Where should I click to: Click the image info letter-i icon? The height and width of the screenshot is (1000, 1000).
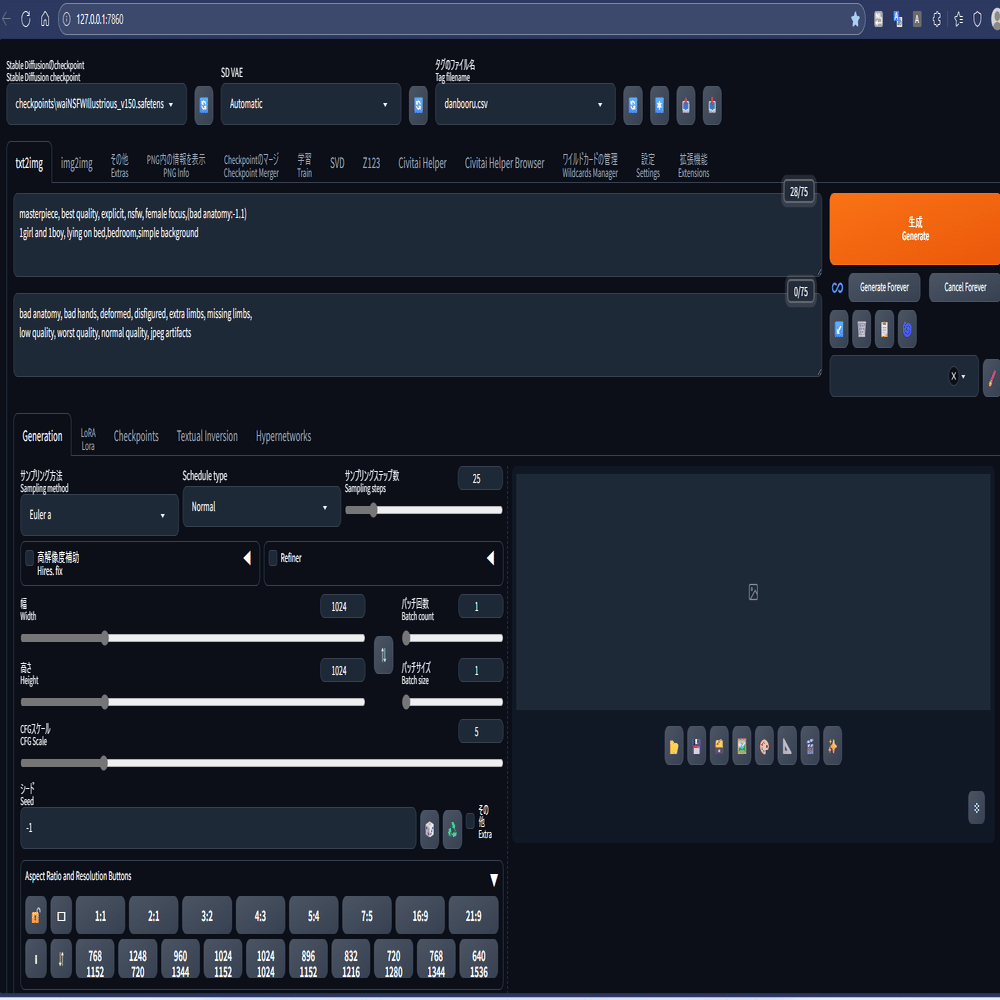click(36, 959)
